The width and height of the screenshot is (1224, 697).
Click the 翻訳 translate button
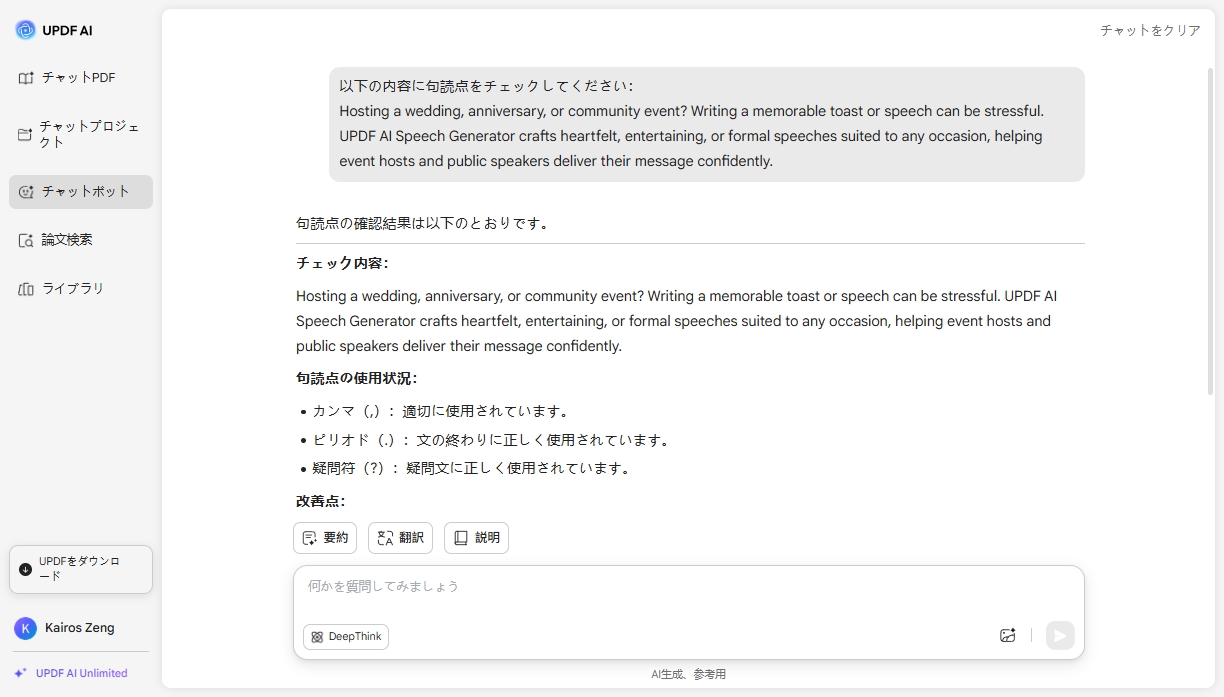[400, 538]
